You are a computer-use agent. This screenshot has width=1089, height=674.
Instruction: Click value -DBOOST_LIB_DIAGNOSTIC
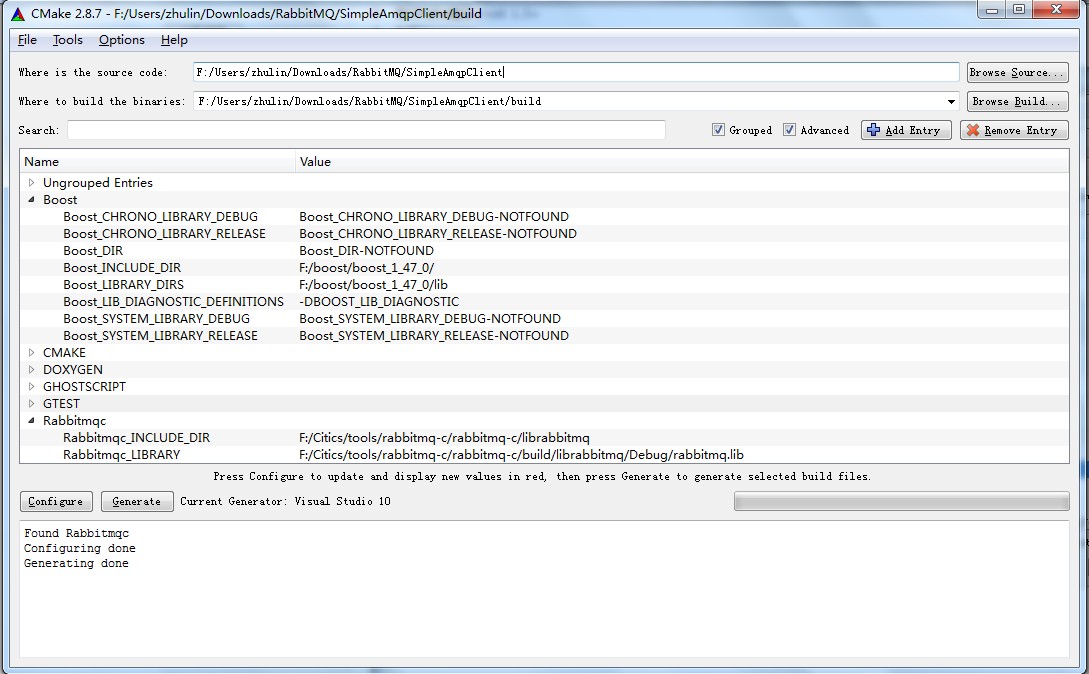point(379,302)
